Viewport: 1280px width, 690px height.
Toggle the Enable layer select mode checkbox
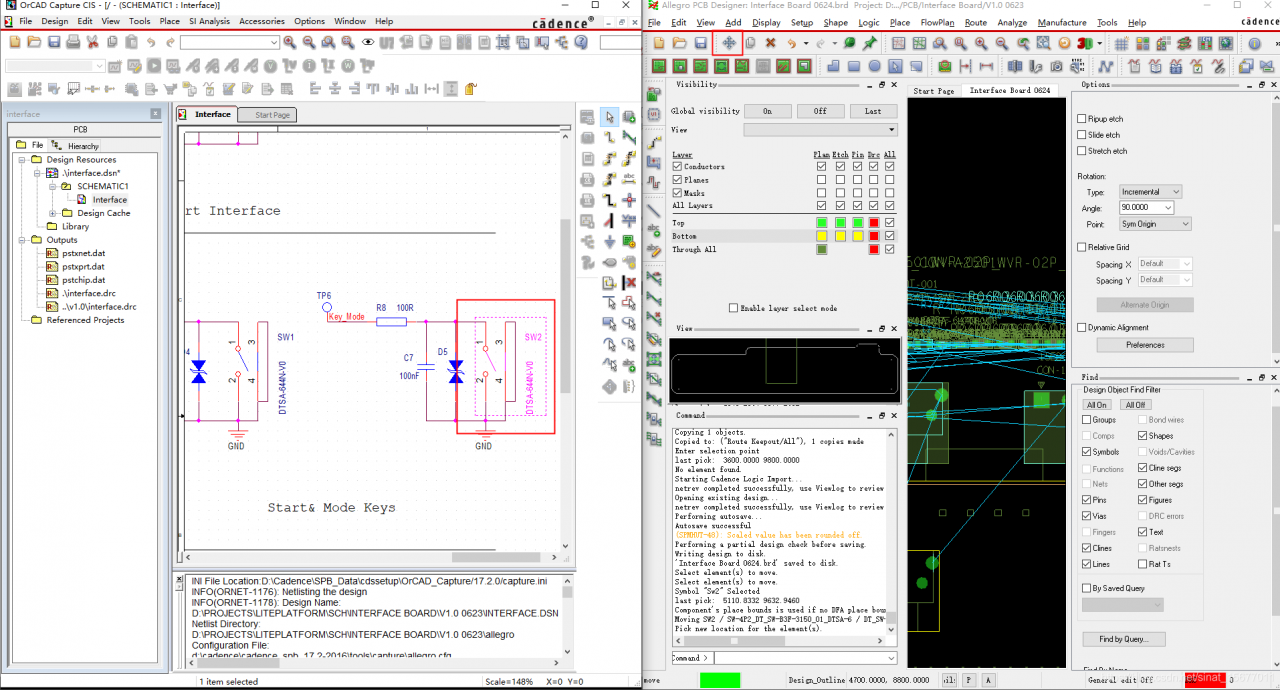click(x=734, y=308)
